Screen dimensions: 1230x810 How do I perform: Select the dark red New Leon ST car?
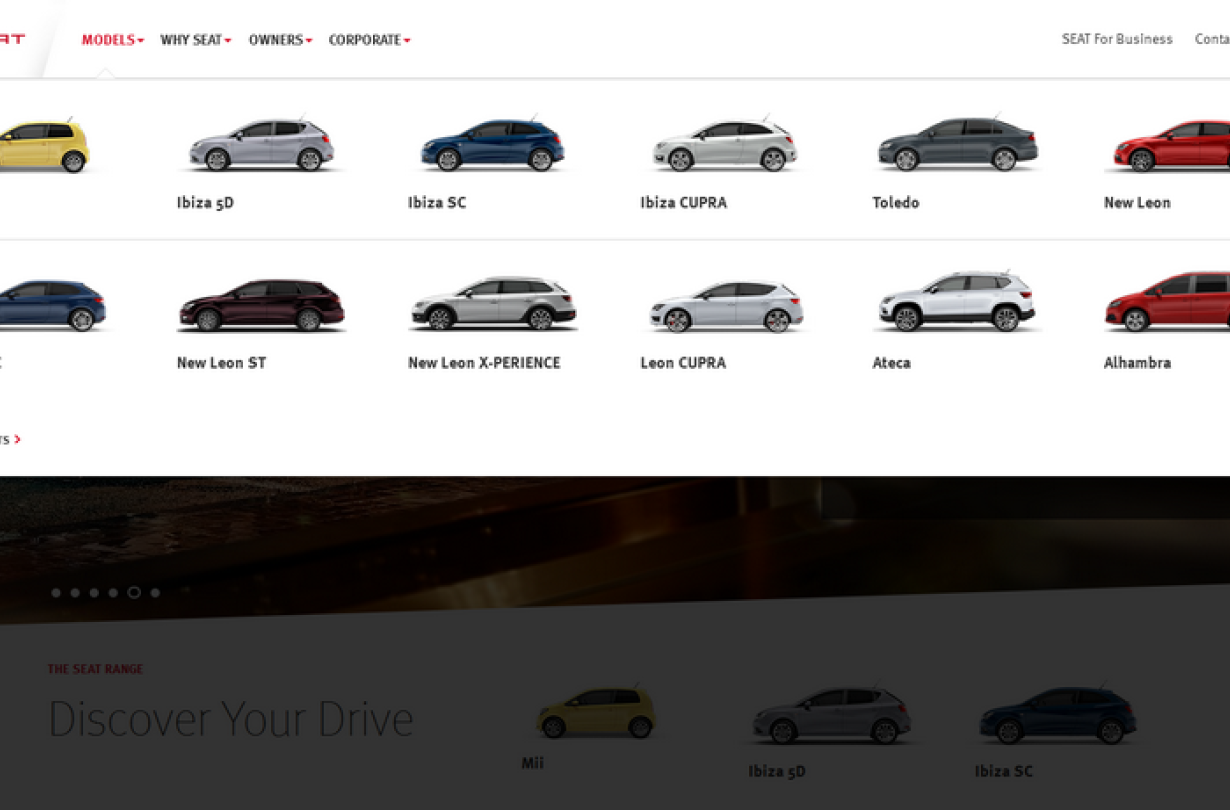click(x=261, y=306)
